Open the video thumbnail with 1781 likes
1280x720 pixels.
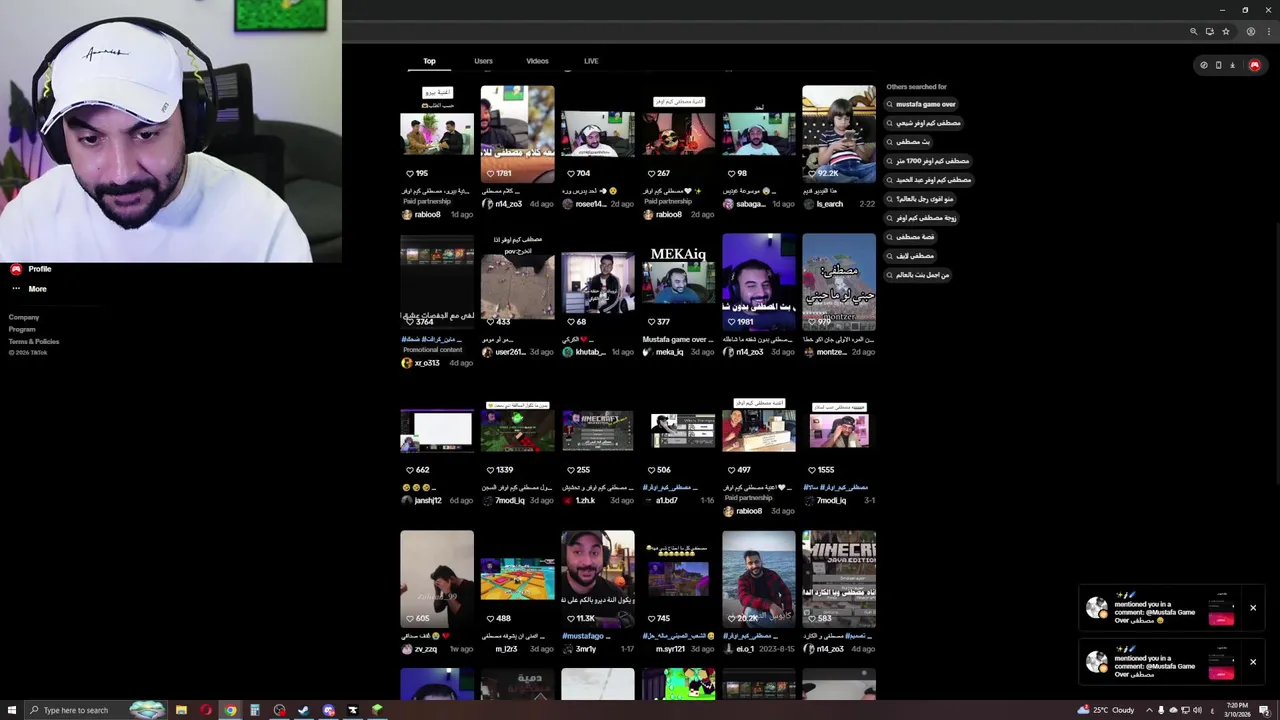point(517,134)
